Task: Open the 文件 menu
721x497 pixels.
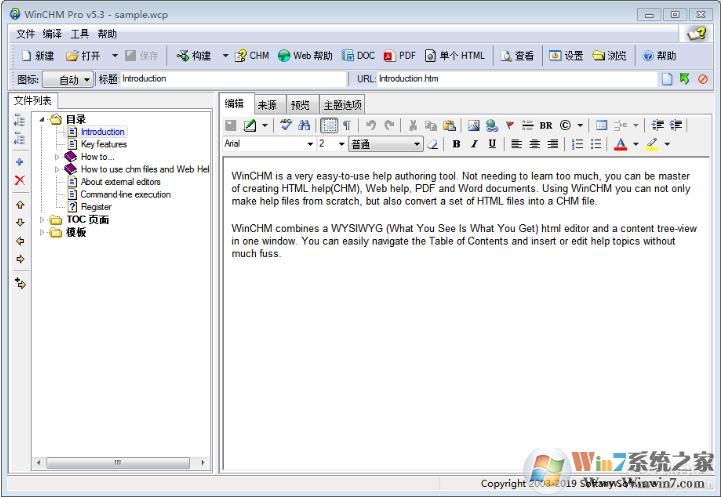Action: tap(25, 34)
